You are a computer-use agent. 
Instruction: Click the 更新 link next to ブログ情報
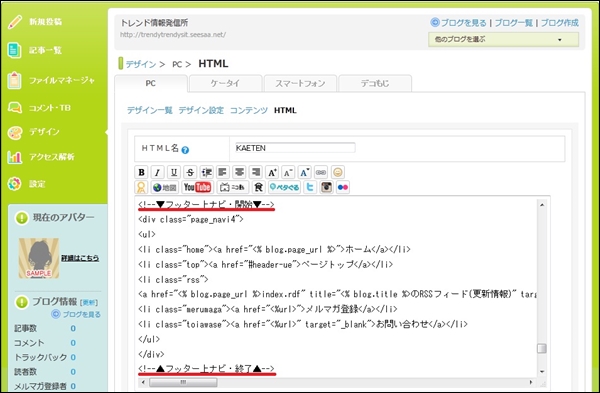click(89, 303)
